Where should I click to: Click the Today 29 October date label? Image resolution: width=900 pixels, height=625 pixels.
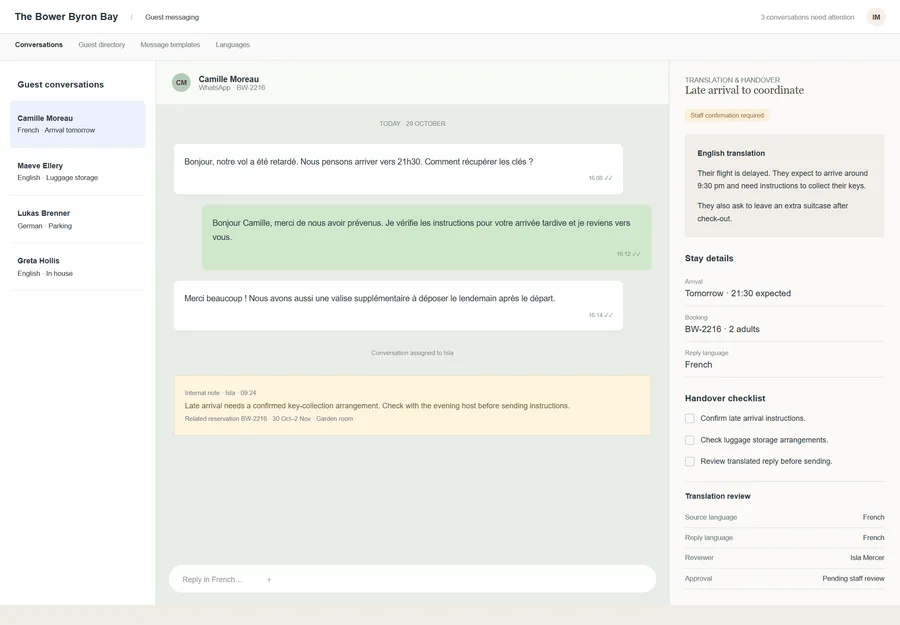tap(412, 123)
